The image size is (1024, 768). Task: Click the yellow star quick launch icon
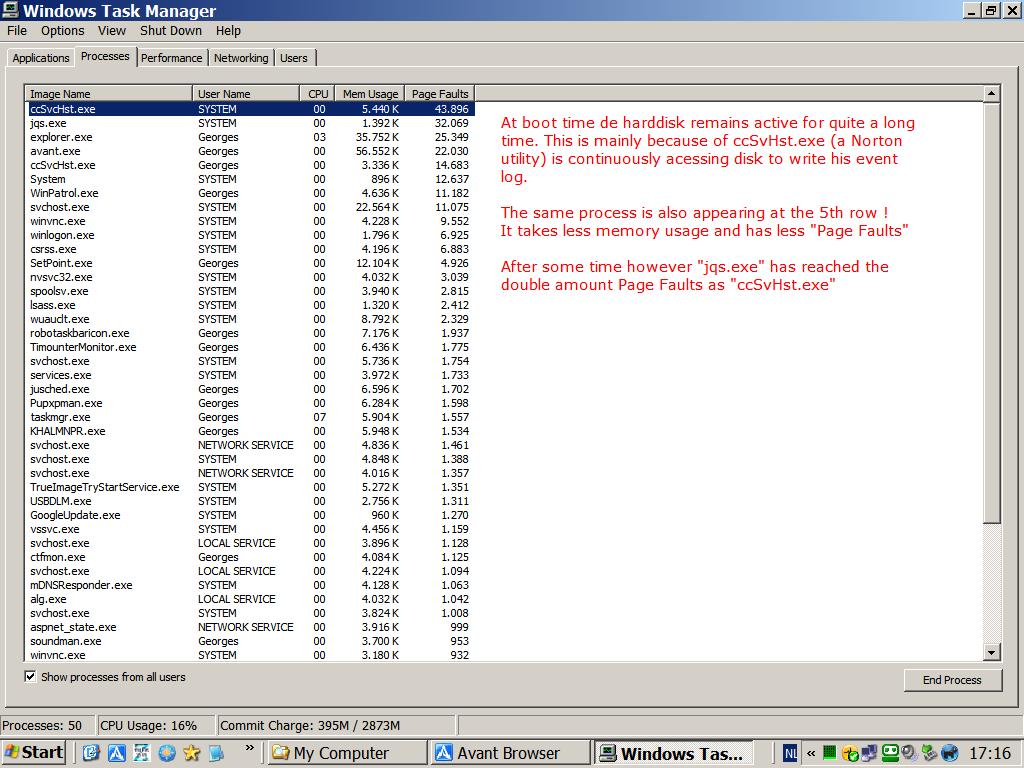coord(191,753)
